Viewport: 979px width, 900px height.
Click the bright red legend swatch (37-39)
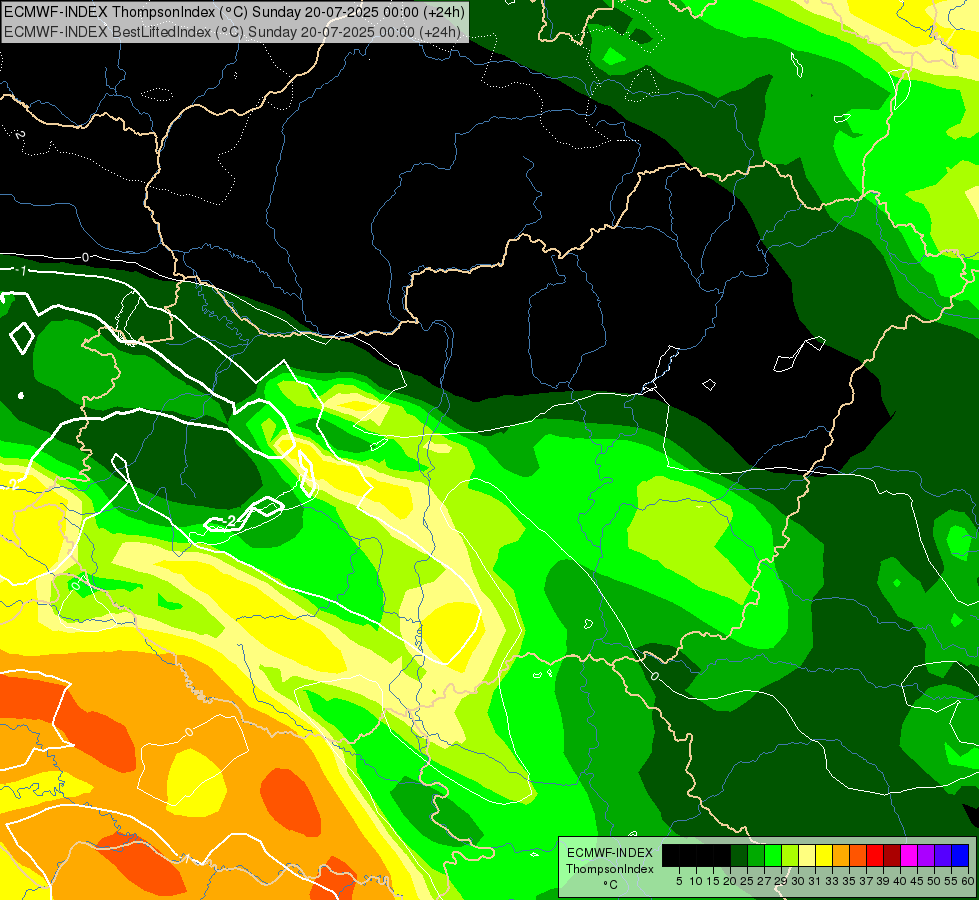pos(875,855)
